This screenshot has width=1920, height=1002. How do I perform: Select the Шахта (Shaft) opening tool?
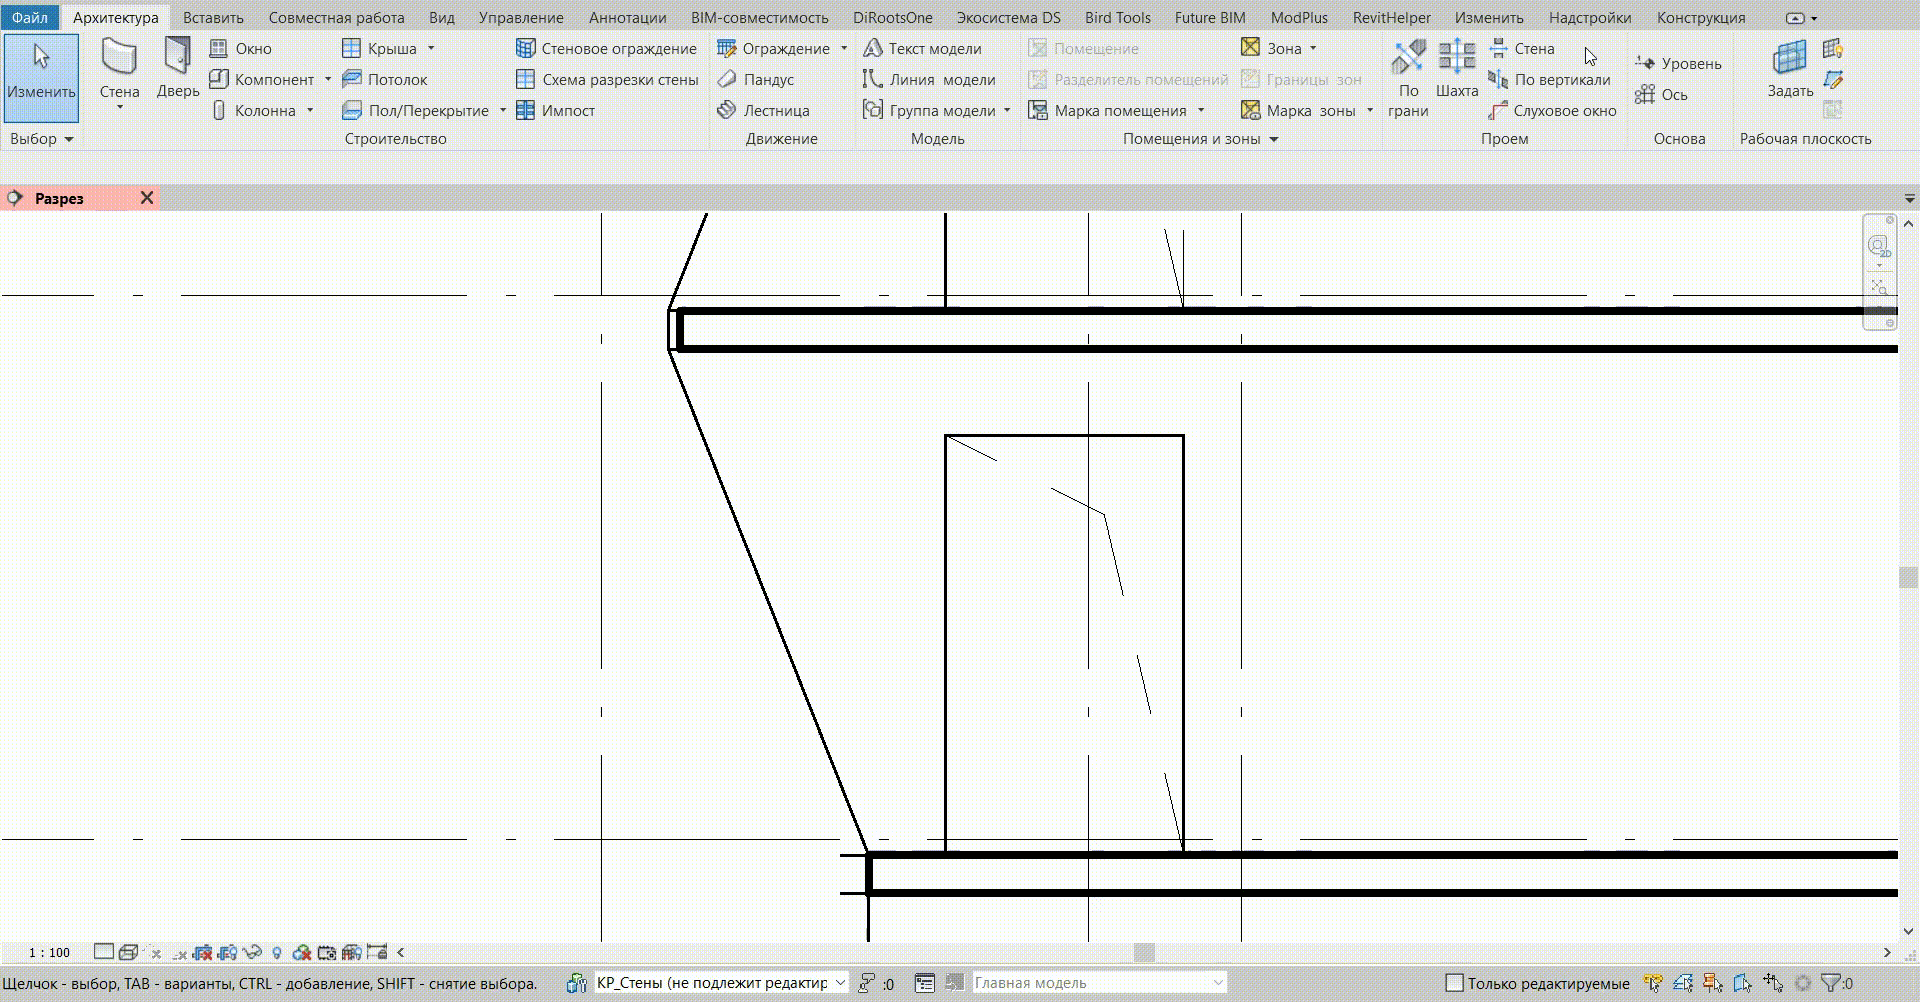coord(1456,70)
